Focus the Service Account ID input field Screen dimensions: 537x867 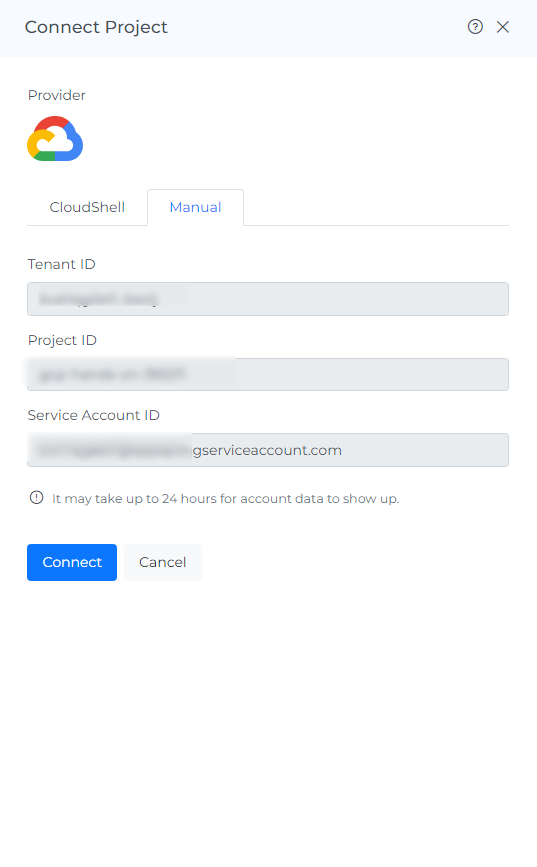click(268, 450)
